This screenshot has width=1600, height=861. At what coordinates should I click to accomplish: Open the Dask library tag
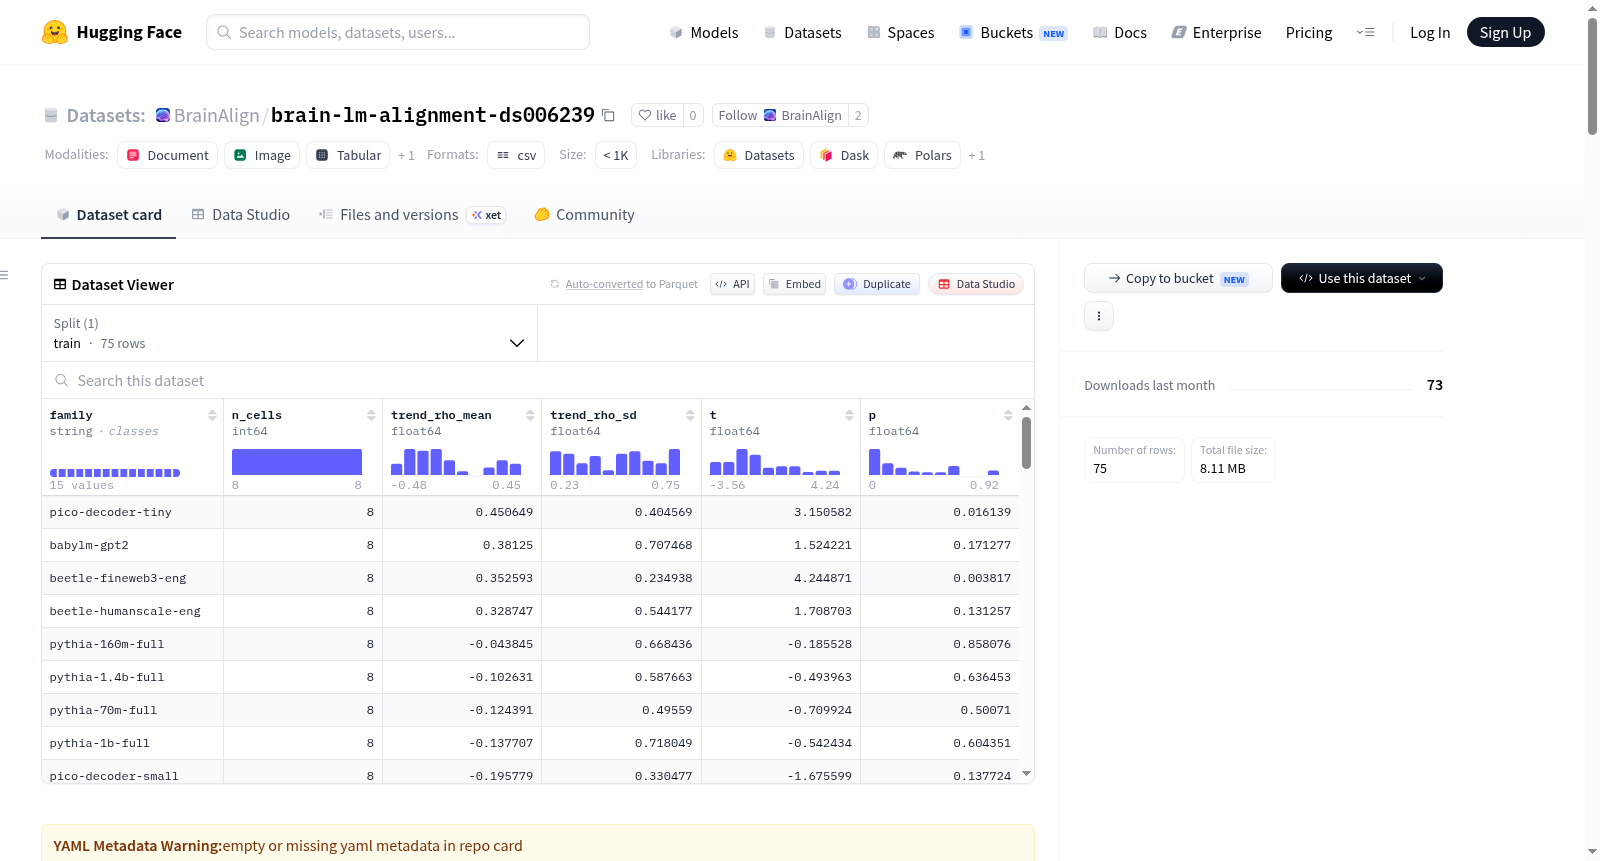844,155
